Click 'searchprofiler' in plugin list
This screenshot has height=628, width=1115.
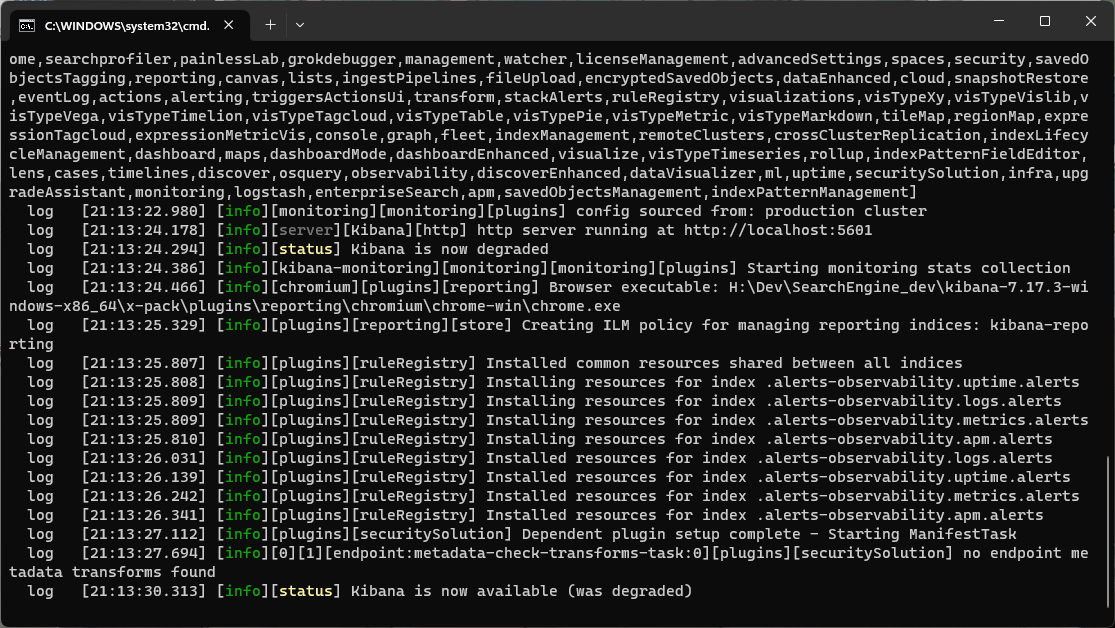(108, 59)
